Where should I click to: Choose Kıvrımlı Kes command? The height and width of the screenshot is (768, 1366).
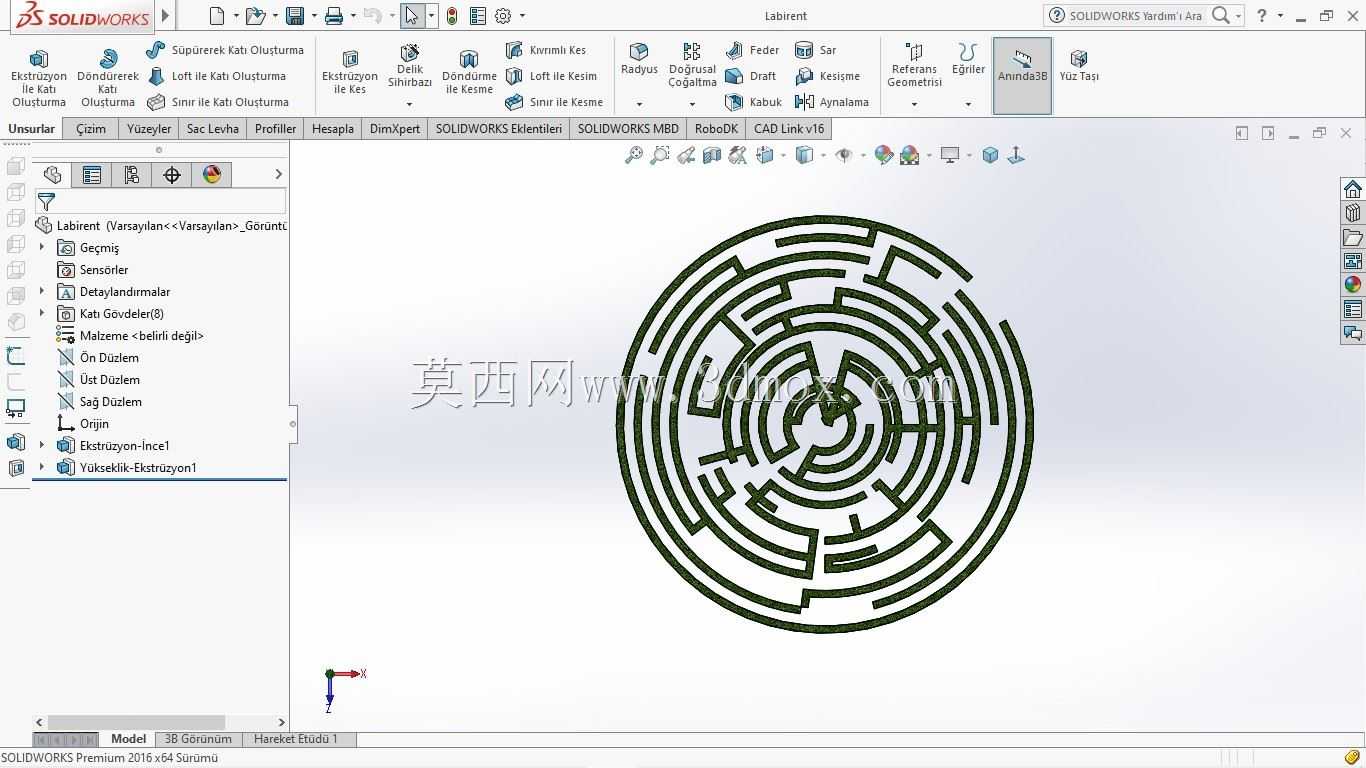click(546, 50)
